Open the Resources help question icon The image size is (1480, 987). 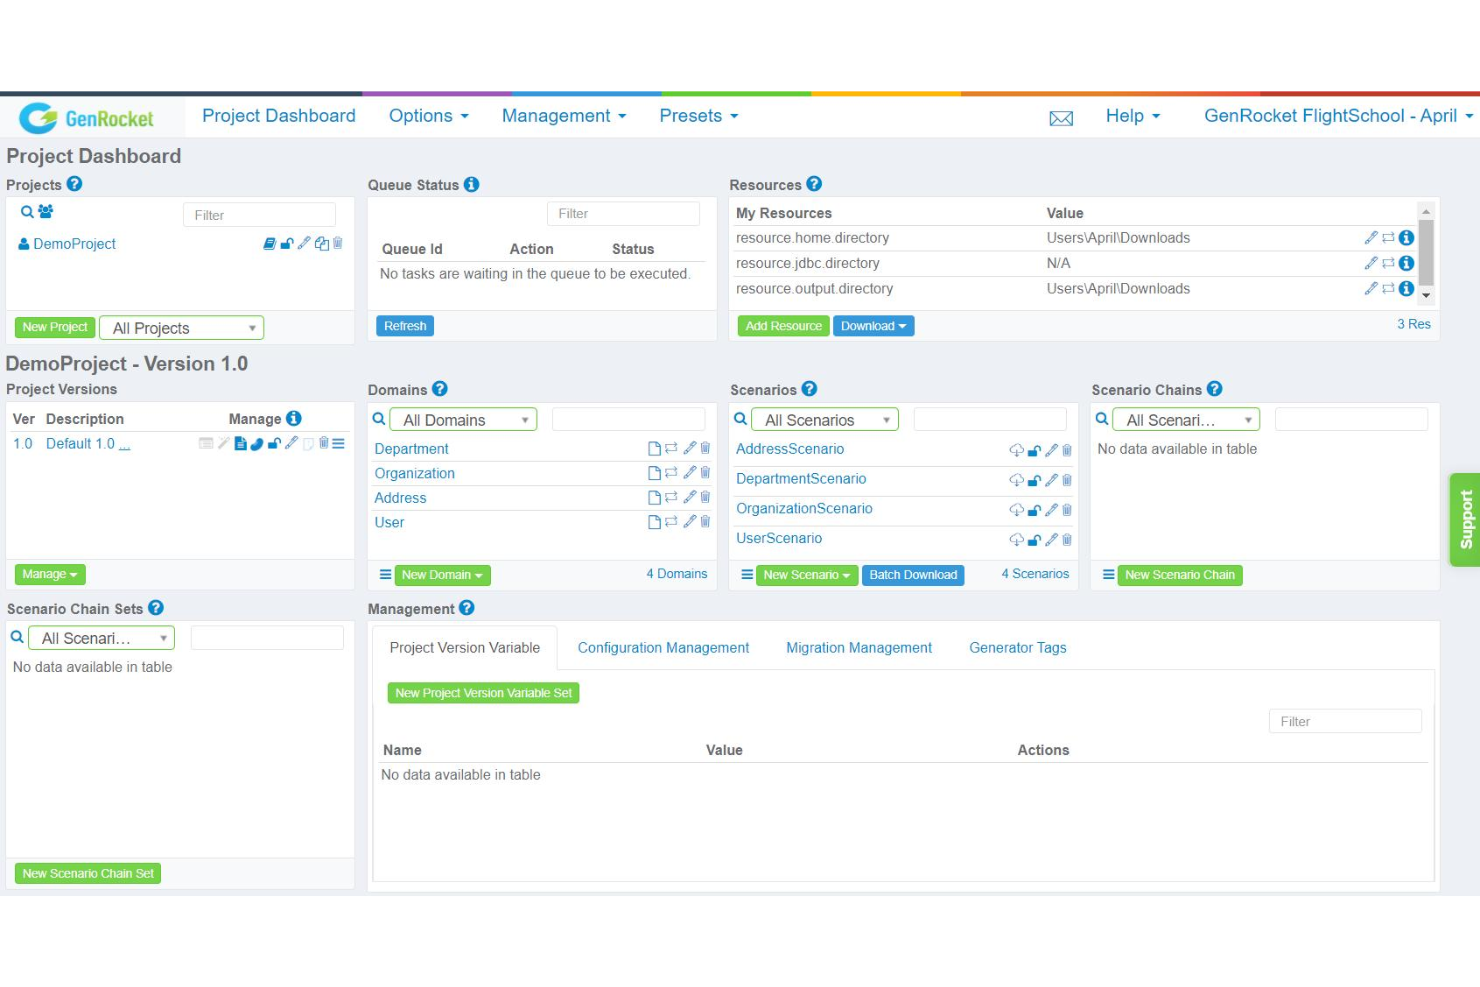[x=814, y=184]
